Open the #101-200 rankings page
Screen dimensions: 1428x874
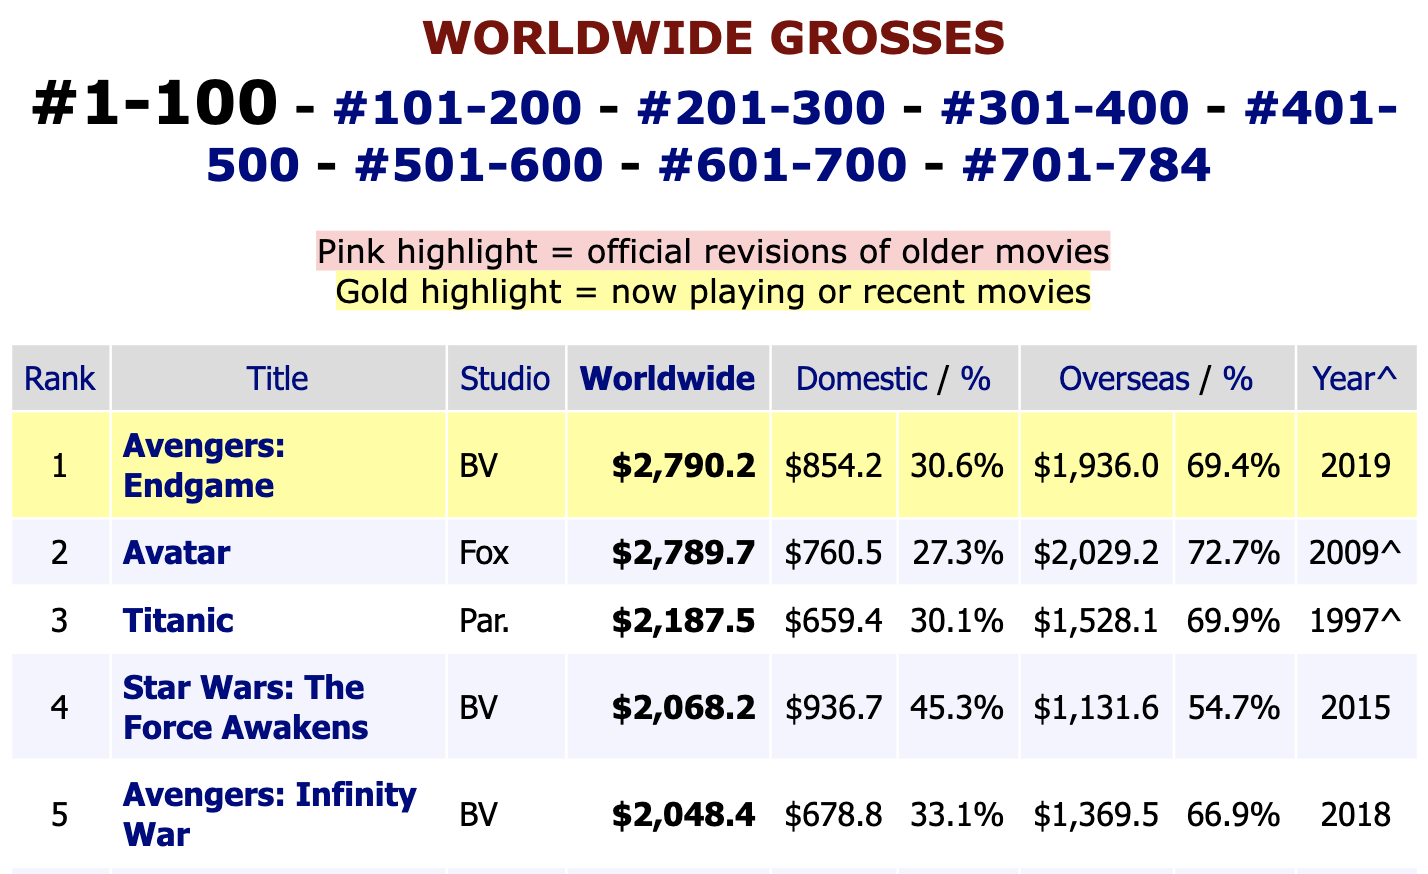pyautogui.click(x=457, y=108)
